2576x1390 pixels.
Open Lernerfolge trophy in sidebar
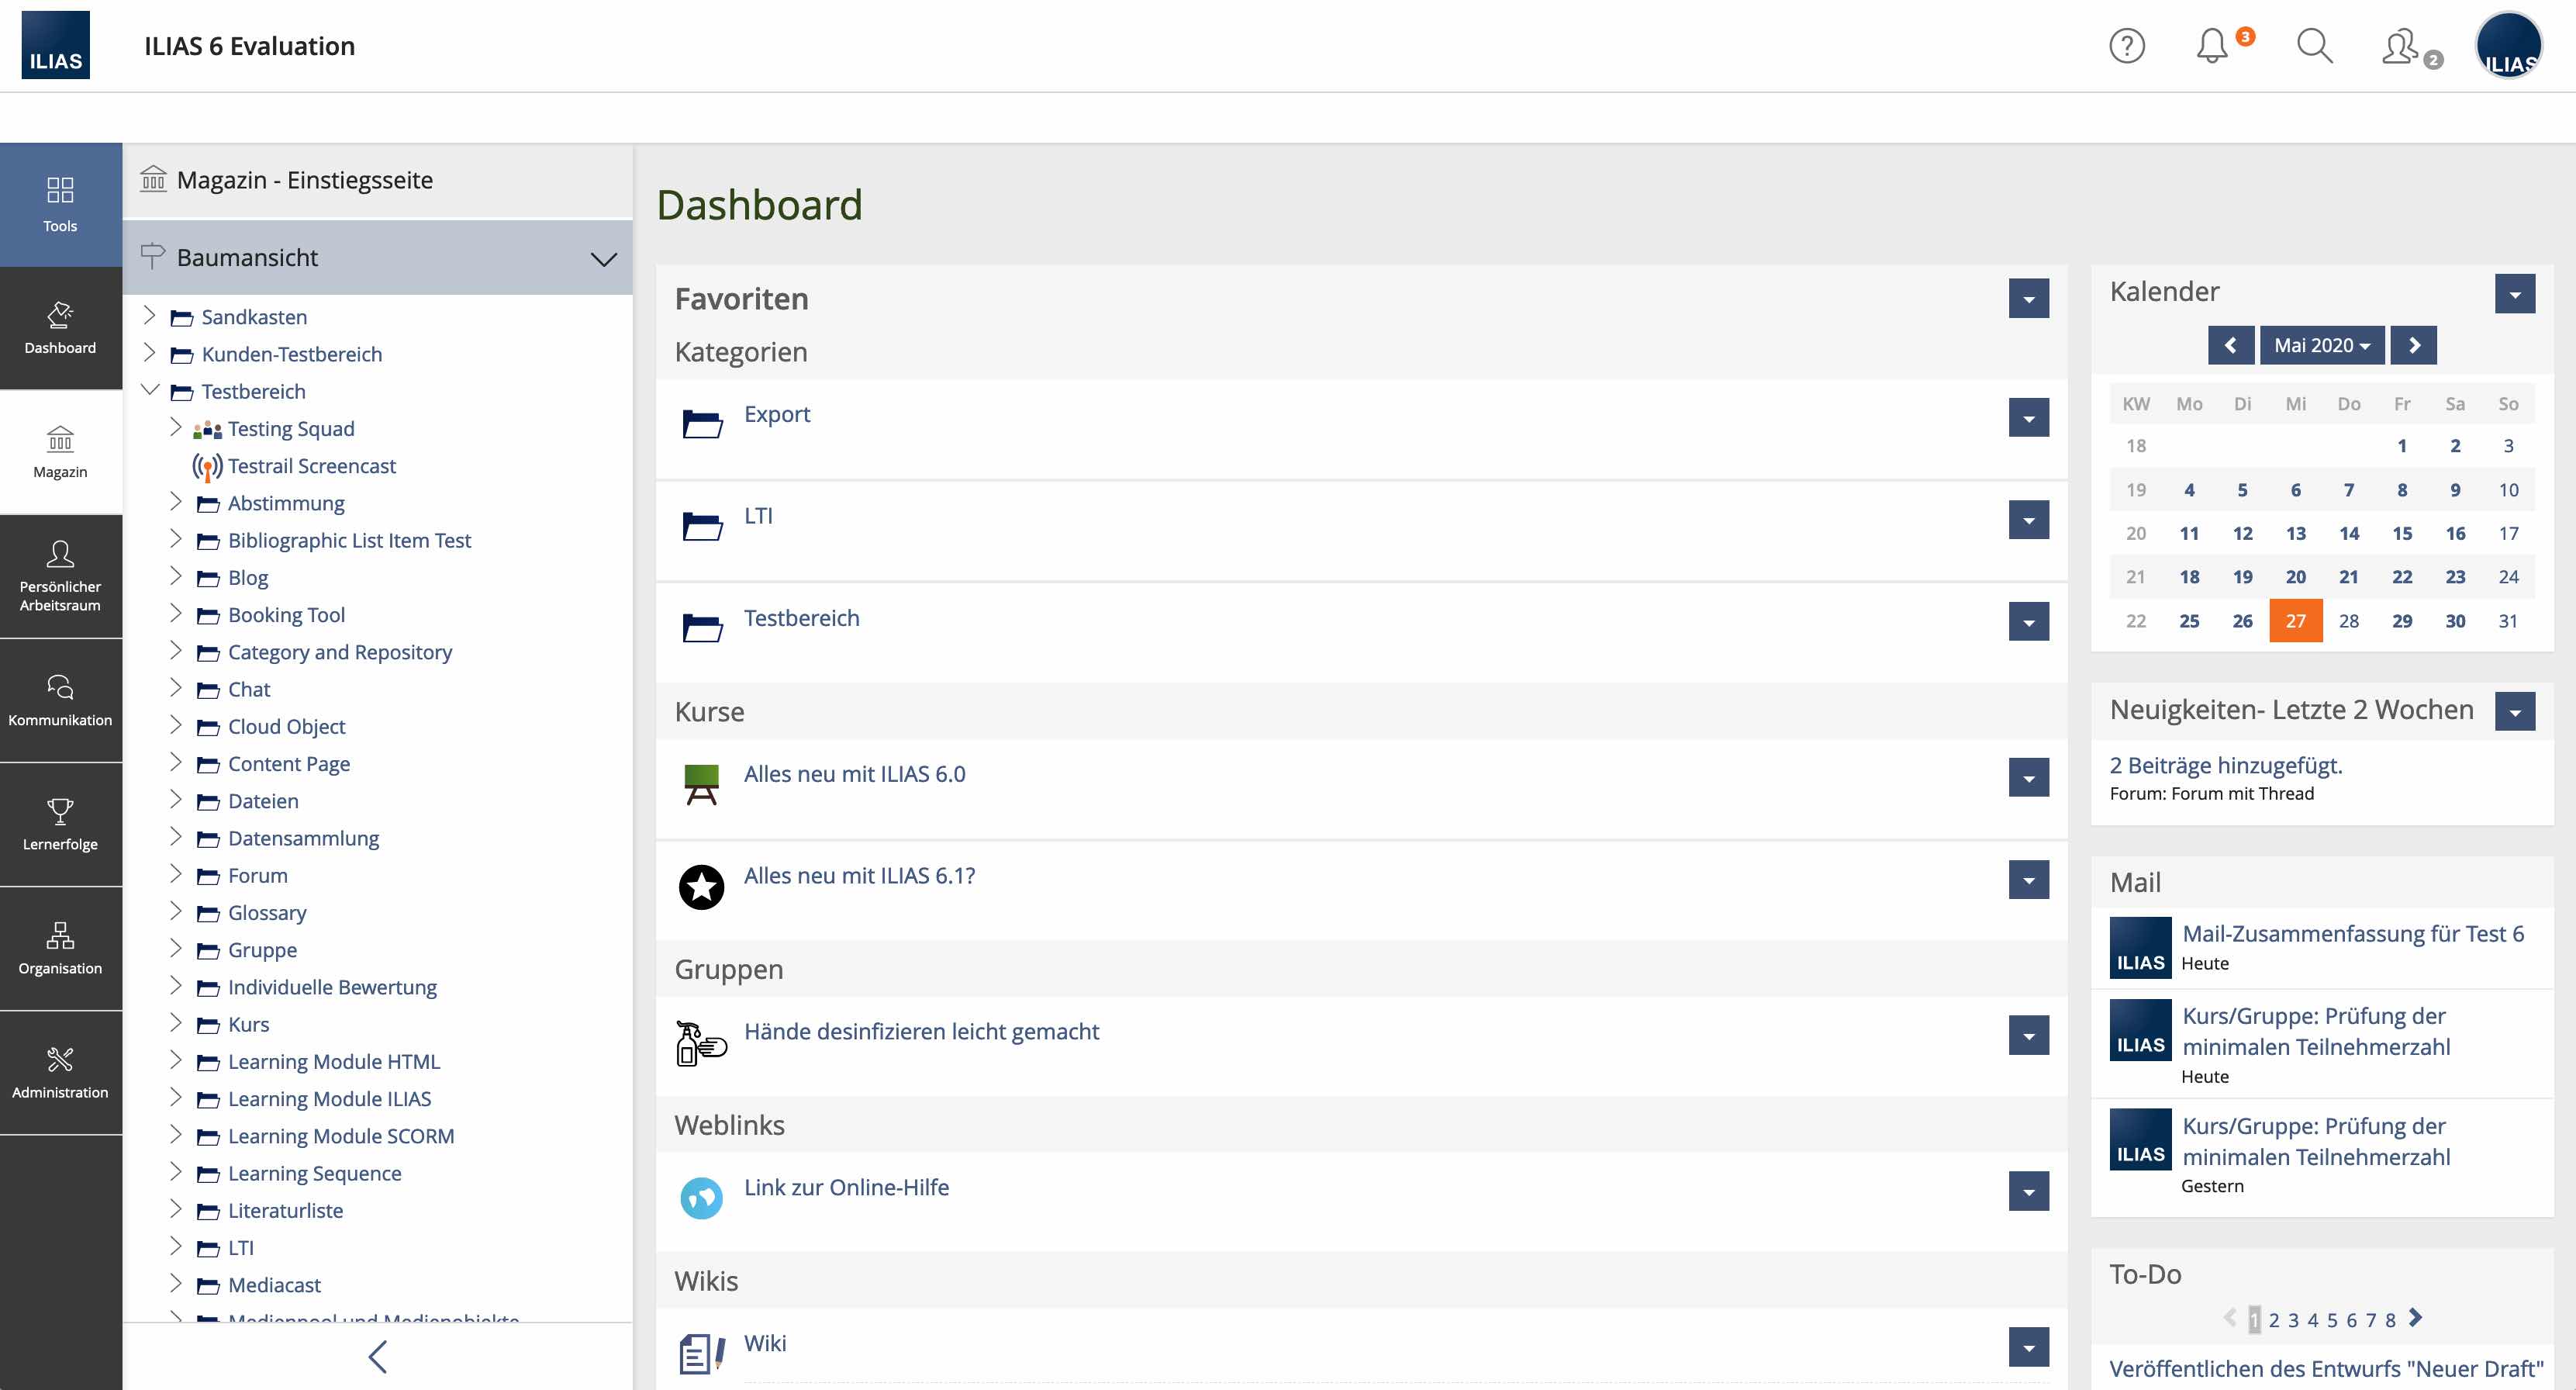[x=60, y=824]
